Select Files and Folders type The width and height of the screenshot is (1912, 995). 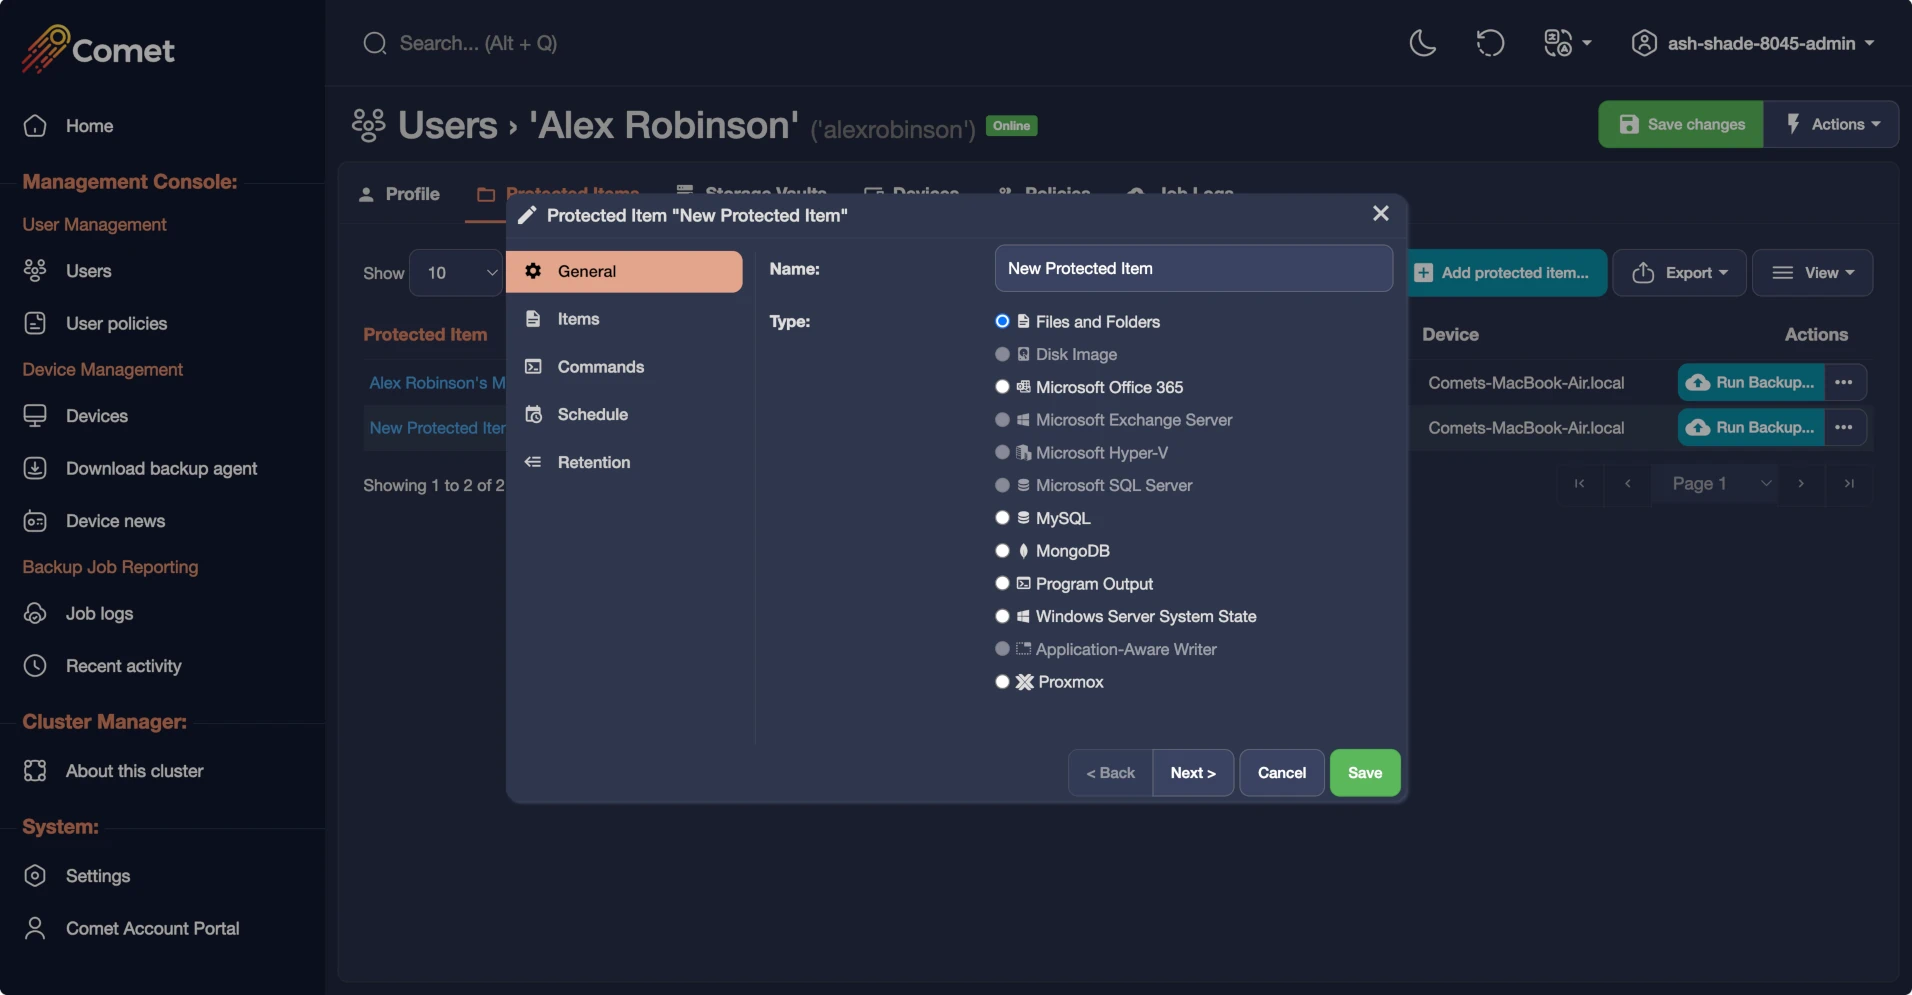tap(1002, 321)
